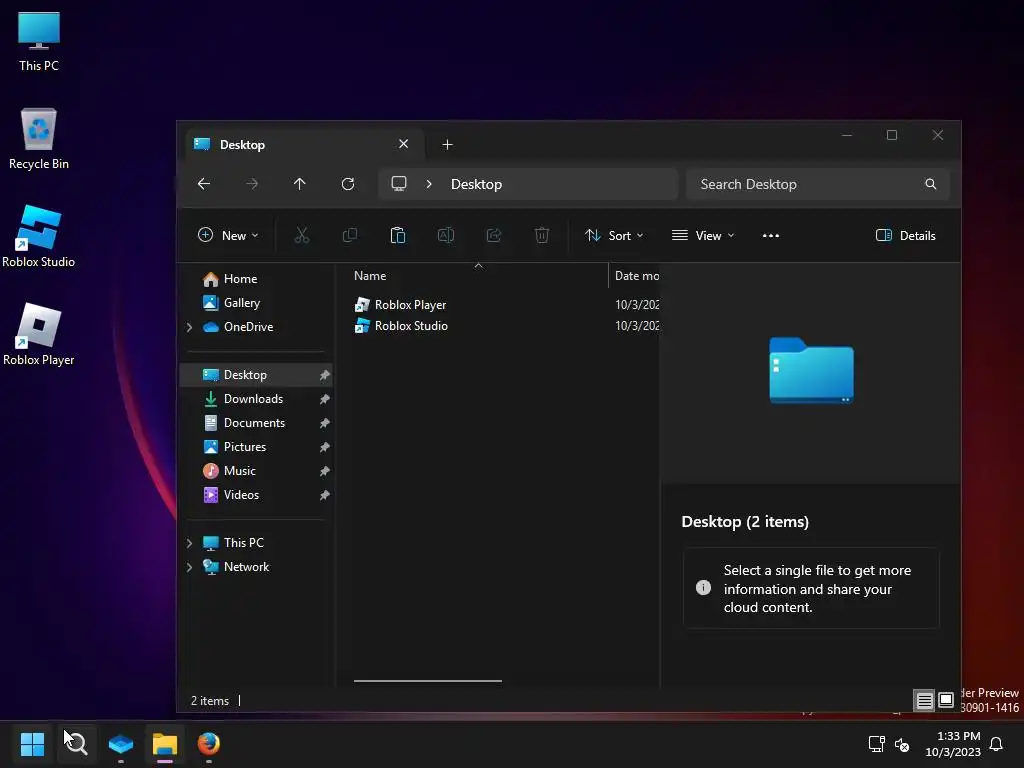Click the Cut scissors icon
Viewport: 1024px width, 768px height.
(302, 235)
